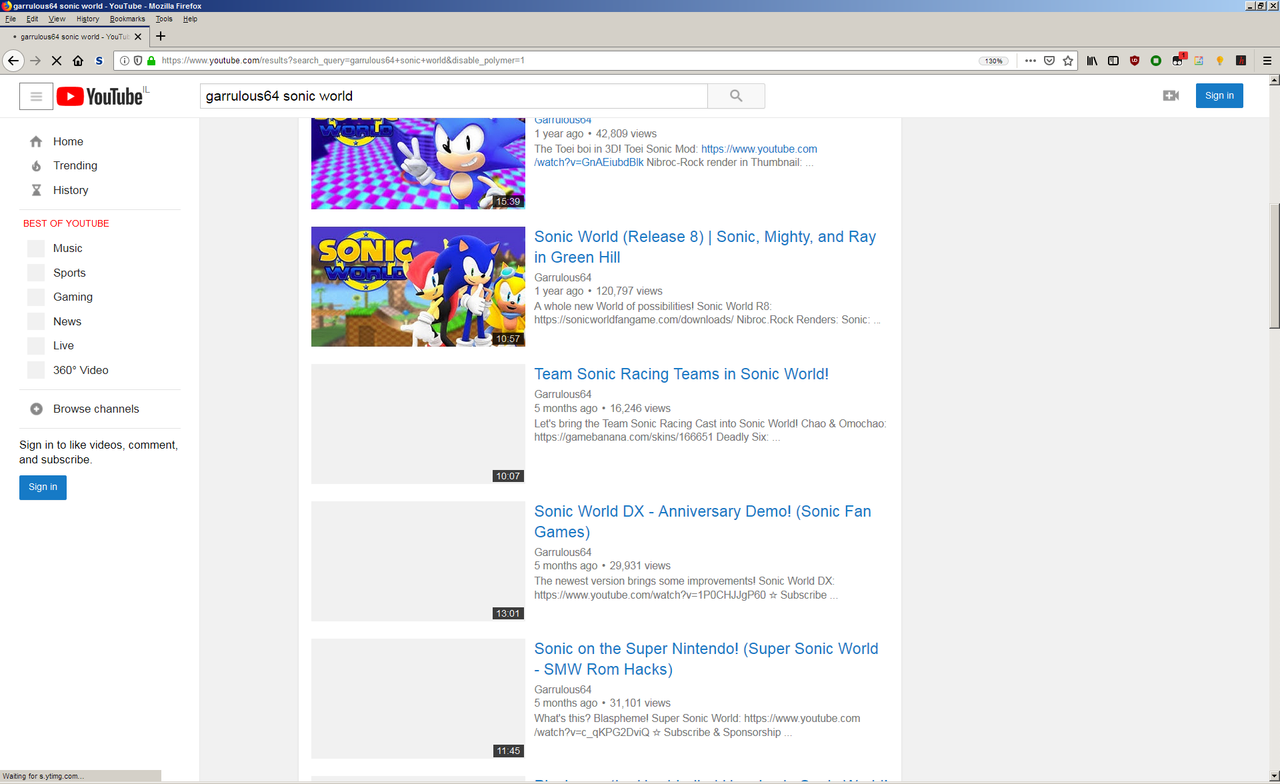1280x784 pixels.
Task: Save page to Pocket icon
Action: click(1049, 61)
